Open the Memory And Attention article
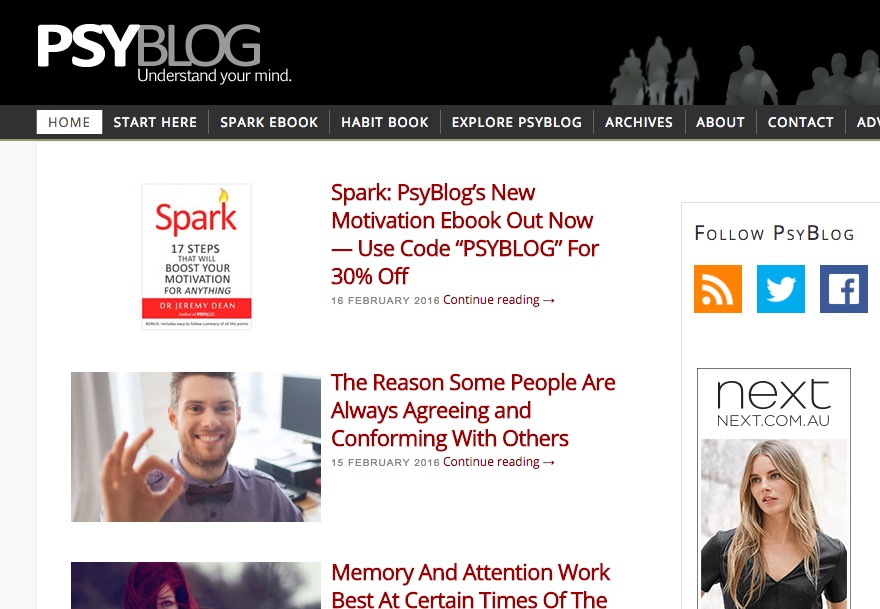The image size is (880, 609). click(x=470, y=585)
